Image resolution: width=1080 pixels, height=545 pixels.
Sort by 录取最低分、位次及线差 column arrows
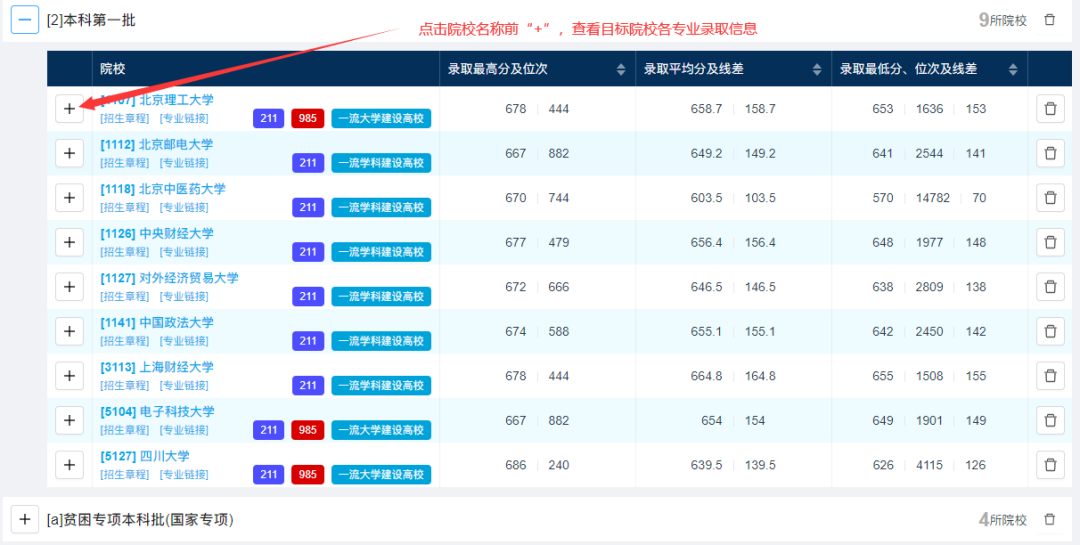pyautogui.click(x=1012, y=69)
